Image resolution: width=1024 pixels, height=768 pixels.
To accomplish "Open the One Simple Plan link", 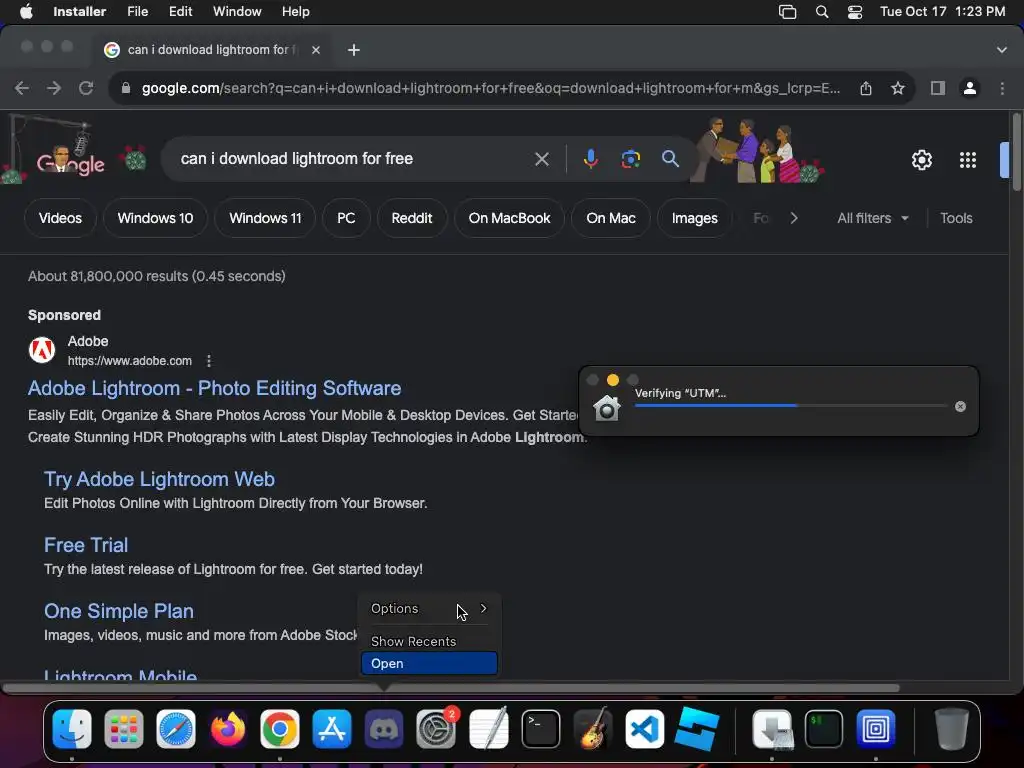I will tap(119, 611).
